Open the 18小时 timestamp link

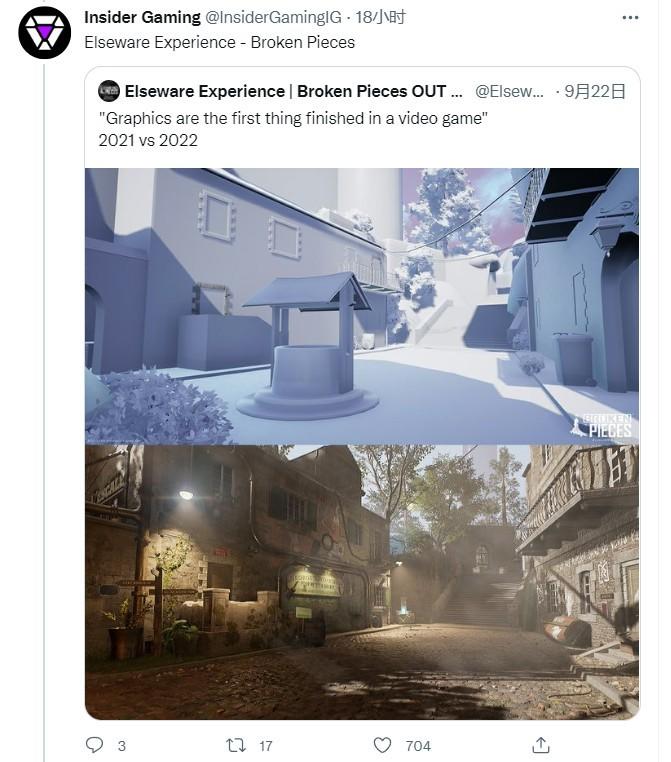(x=380, y=17)
